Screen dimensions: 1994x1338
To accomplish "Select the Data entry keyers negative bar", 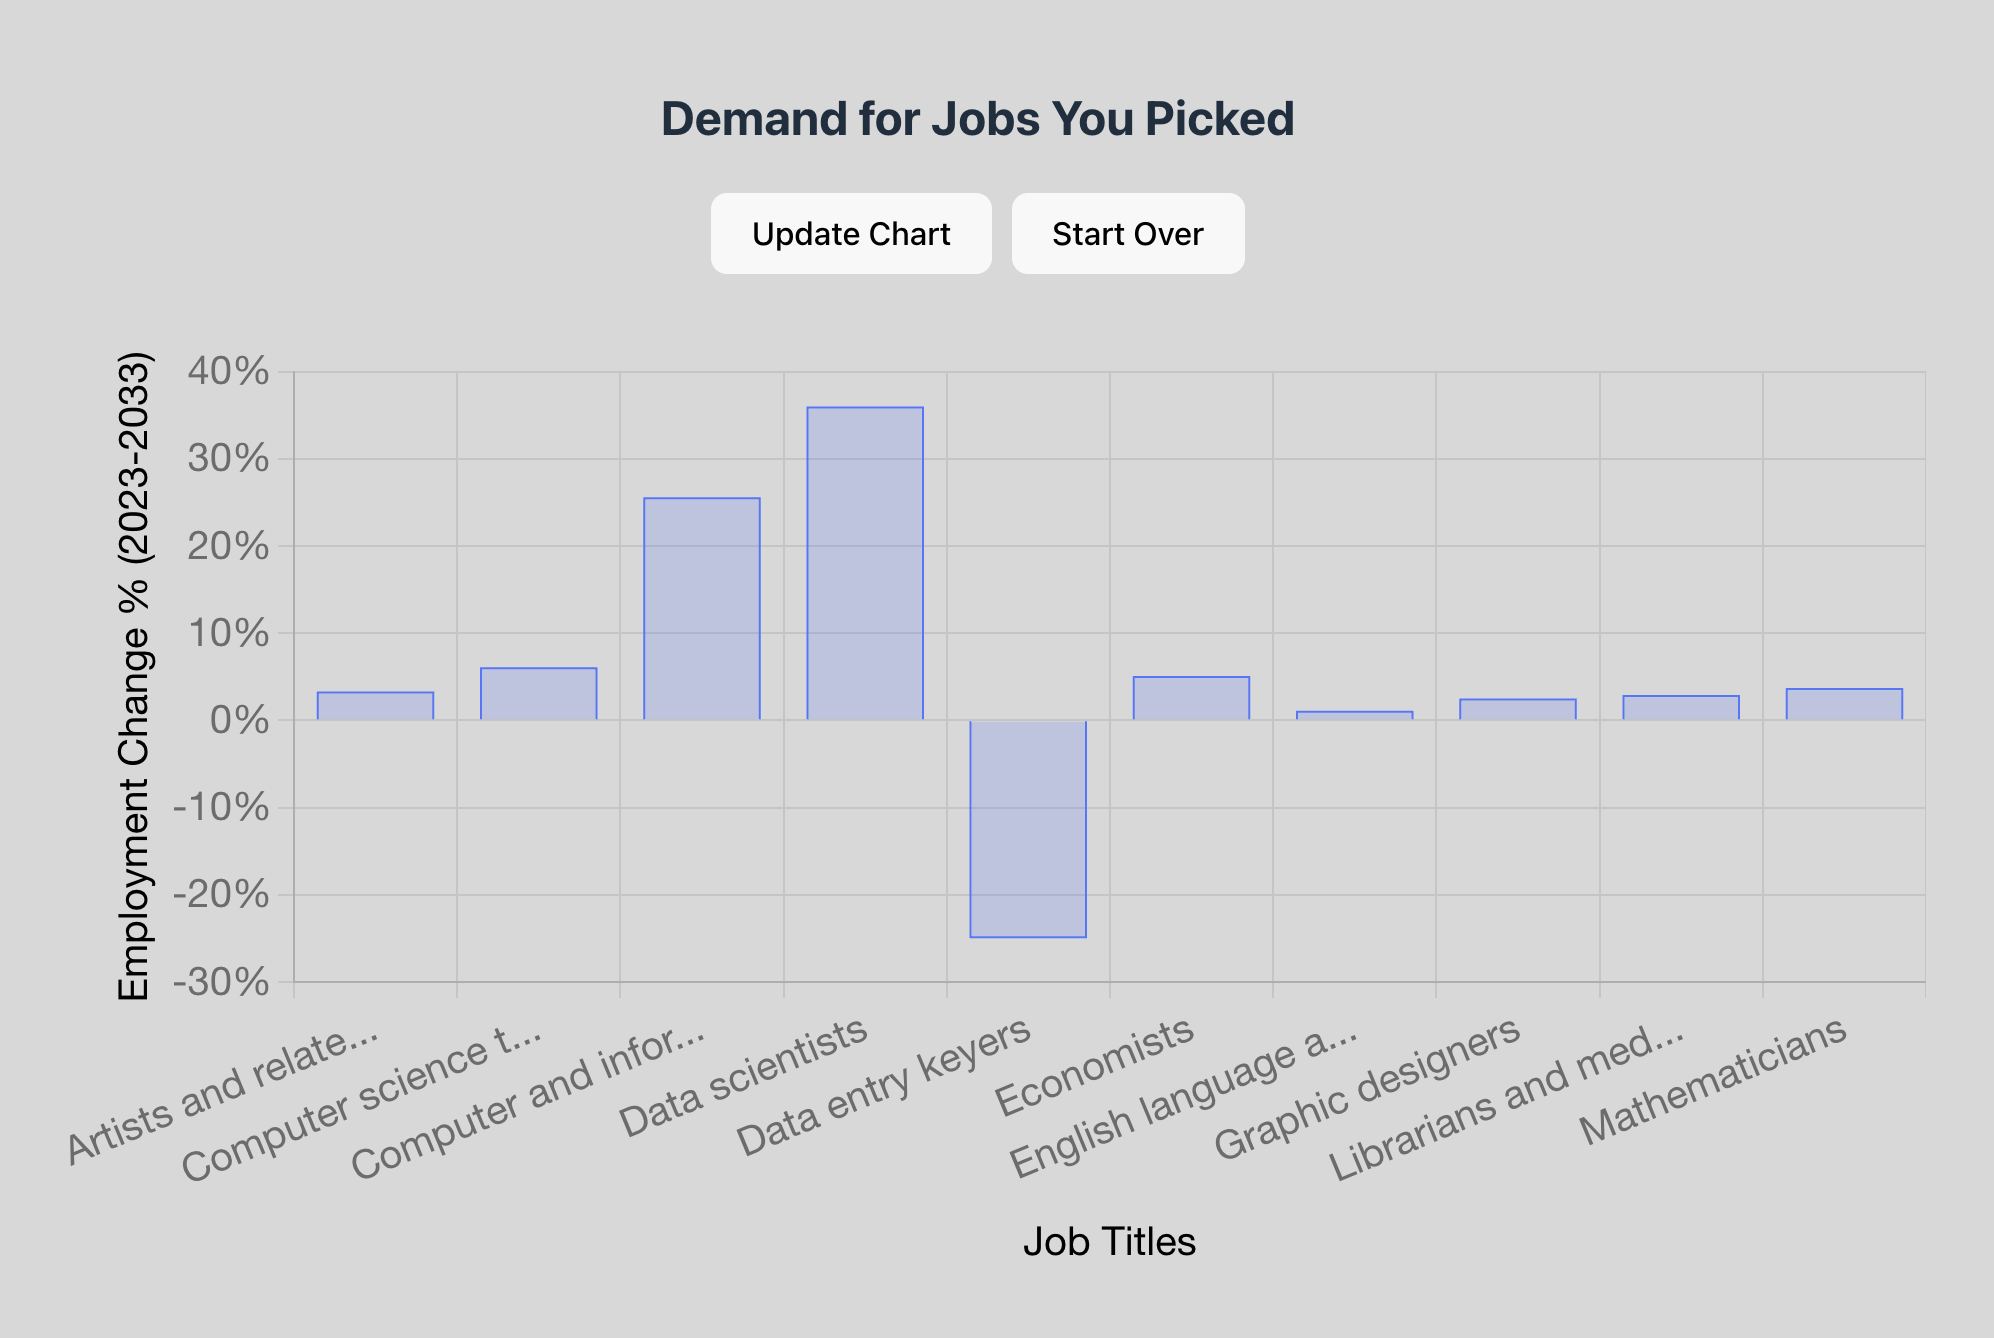I will point(1026,830).
